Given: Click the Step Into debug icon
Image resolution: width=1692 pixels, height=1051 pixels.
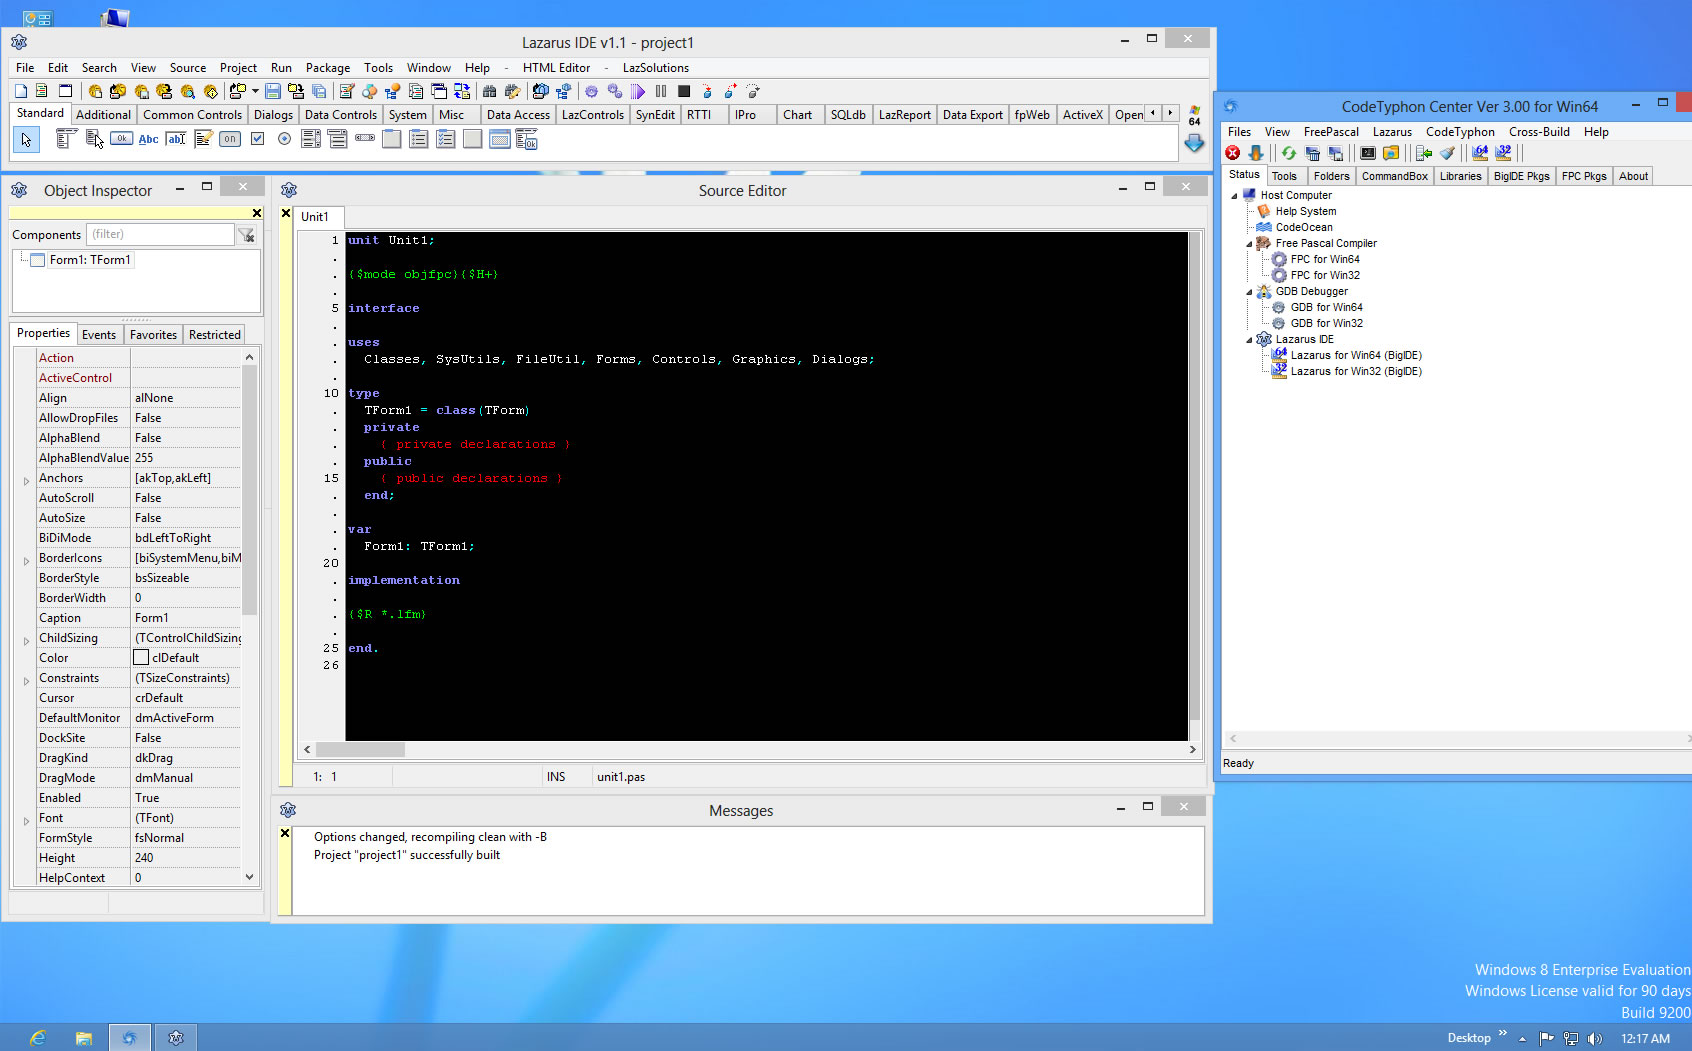Looking at the screenshot, I should (708, 91).
